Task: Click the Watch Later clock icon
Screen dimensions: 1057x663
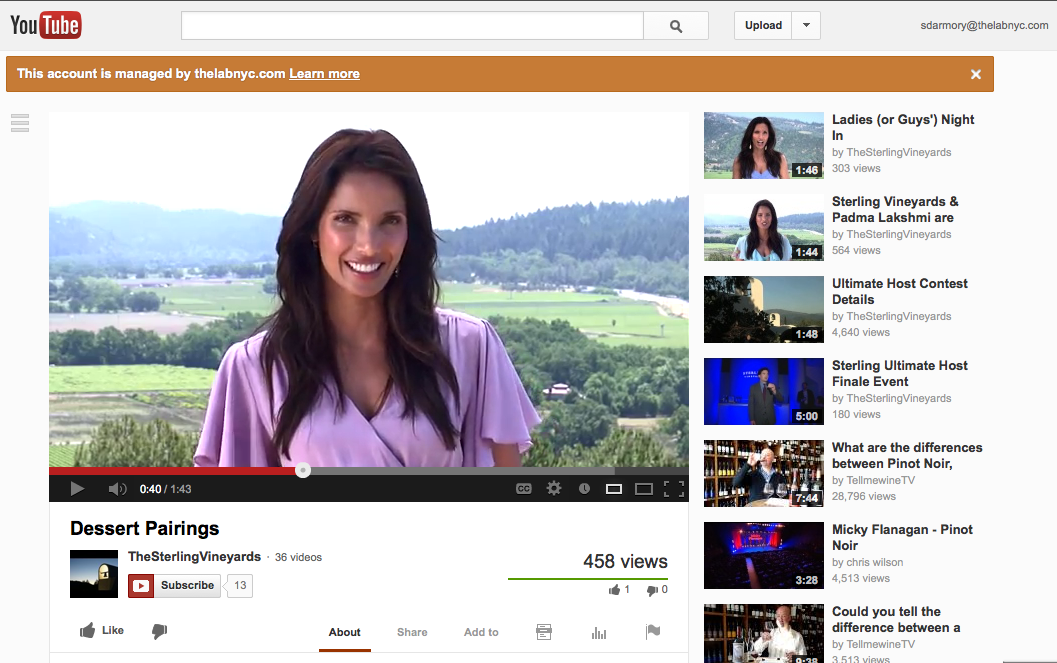Action: pyautogui.click(x=584, y=488)
